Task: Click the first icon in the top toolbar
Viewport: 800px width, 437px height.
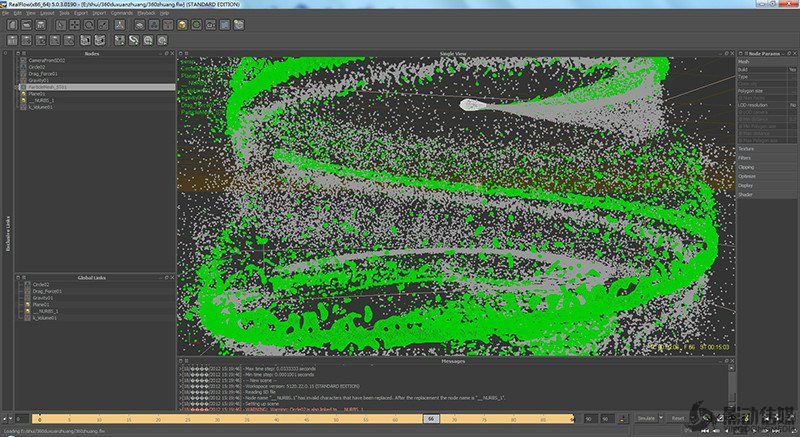Action: click(14, 23)
